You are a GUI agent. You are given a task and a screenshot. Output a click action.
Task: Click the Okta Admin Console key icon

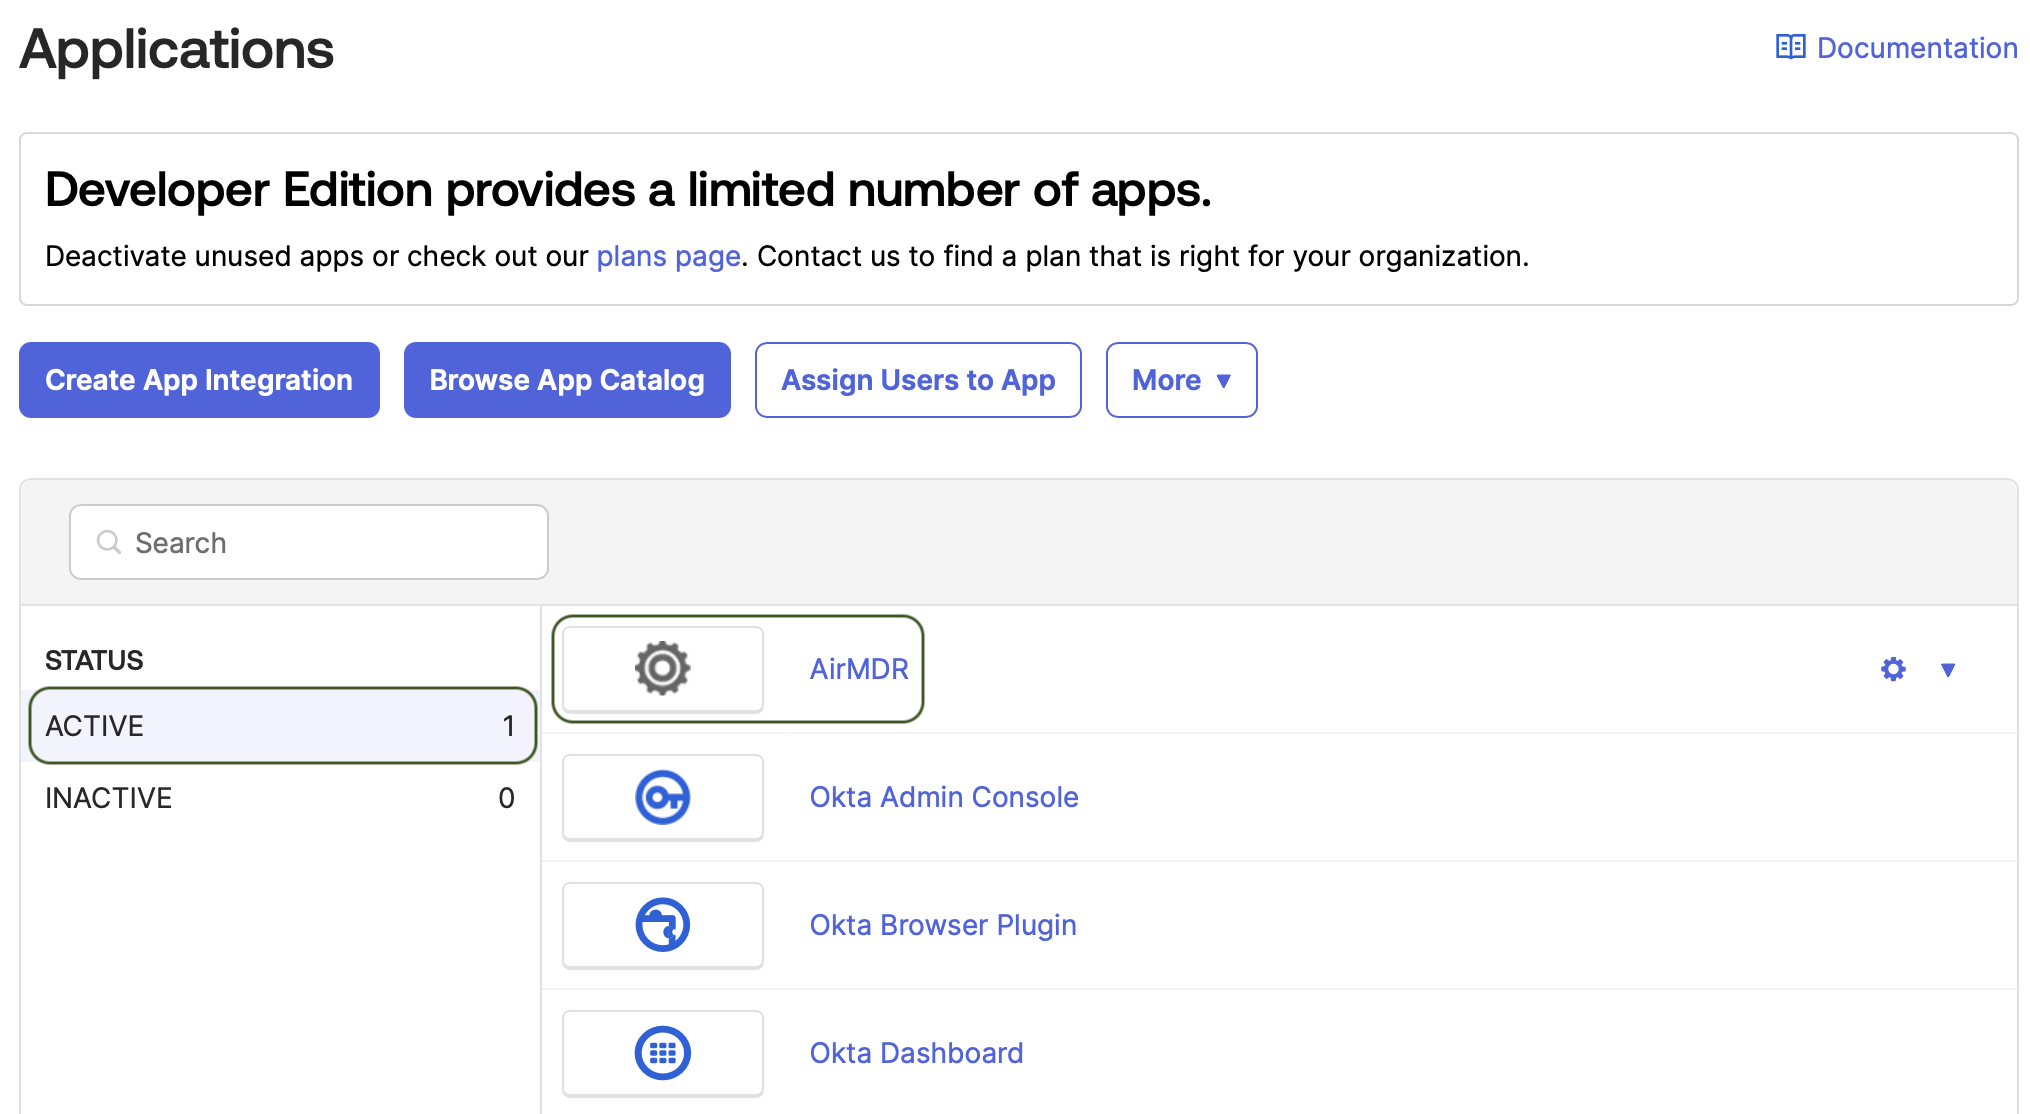pos(662,797)
